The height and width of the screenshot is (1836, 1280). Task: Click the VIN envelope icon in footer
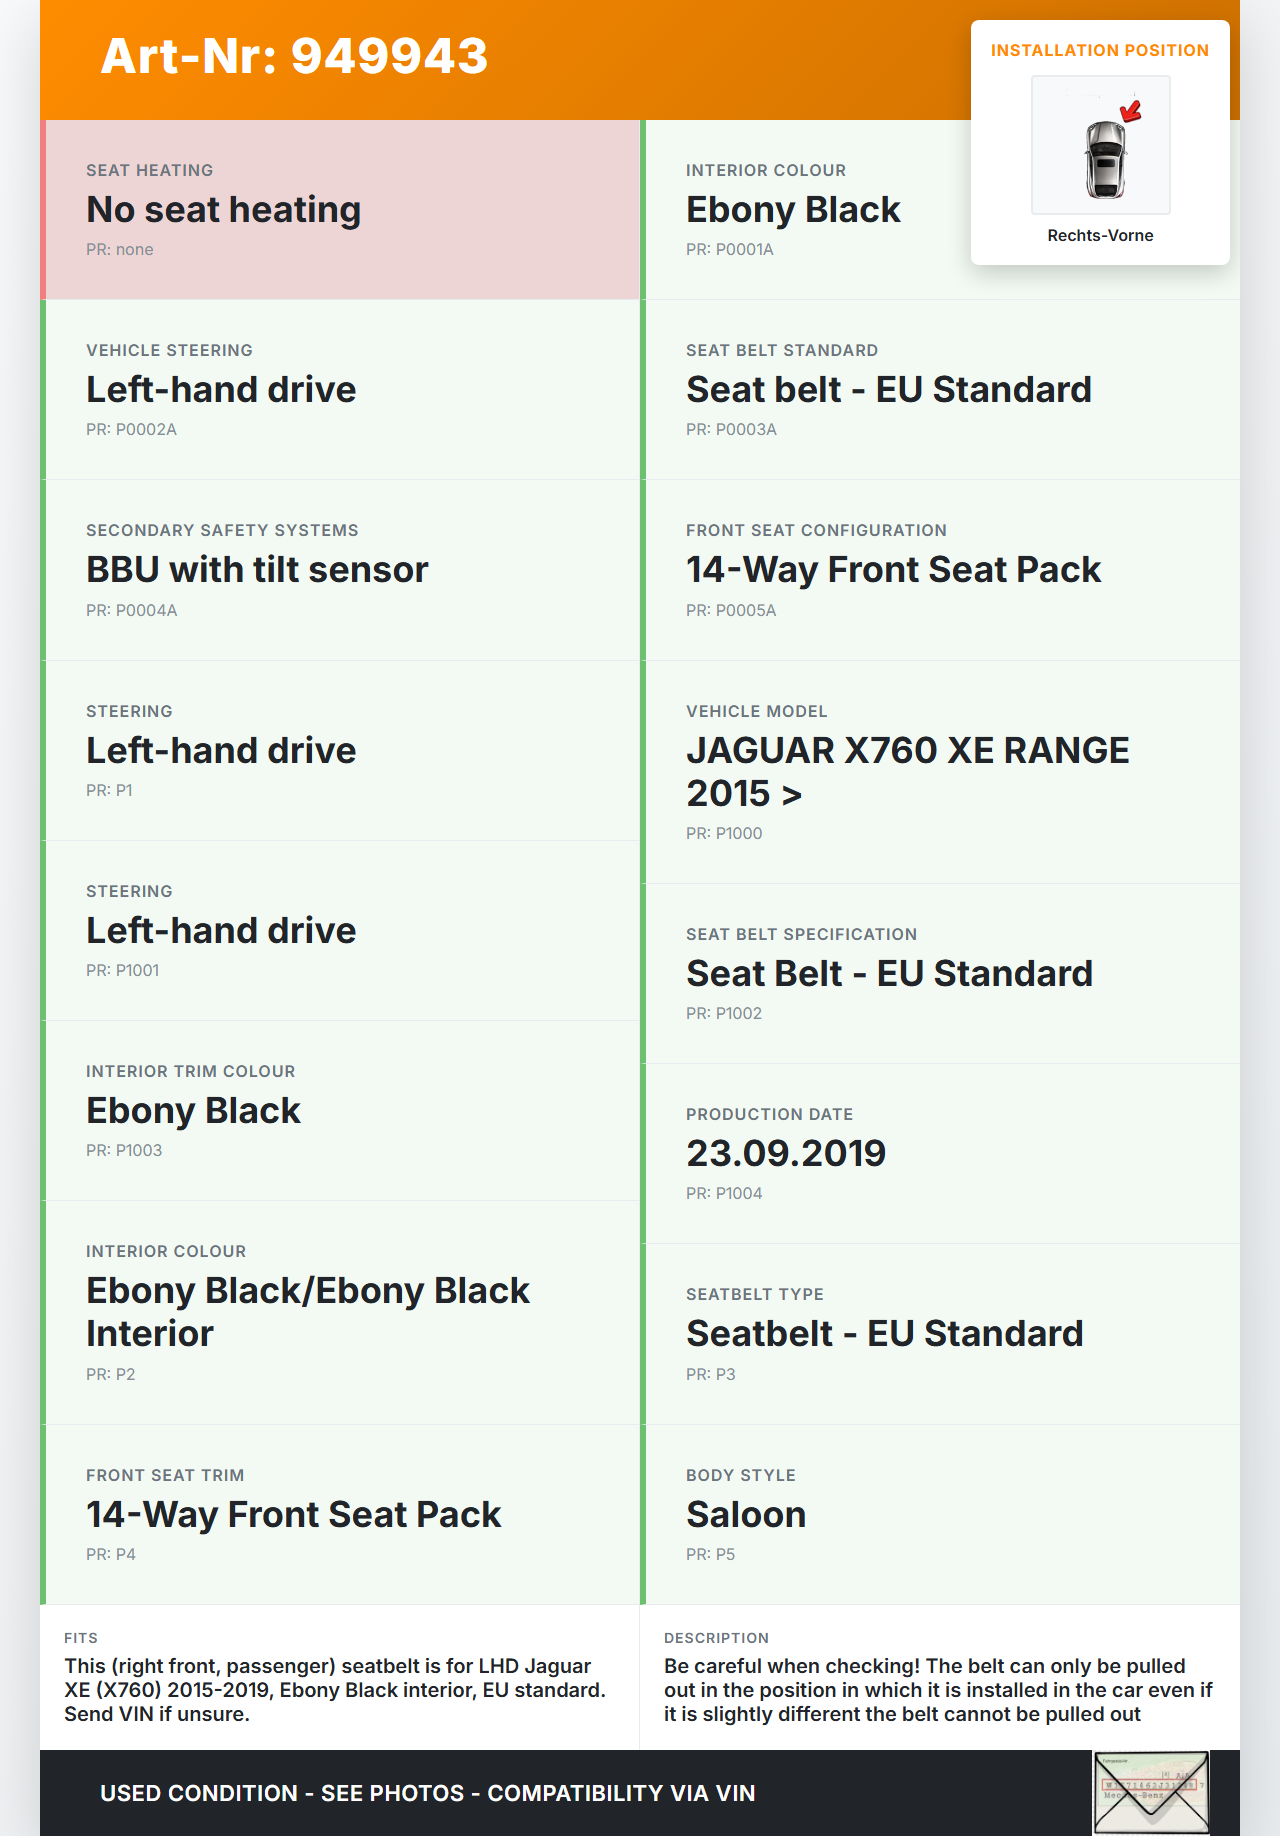tap(1151, 1792)
